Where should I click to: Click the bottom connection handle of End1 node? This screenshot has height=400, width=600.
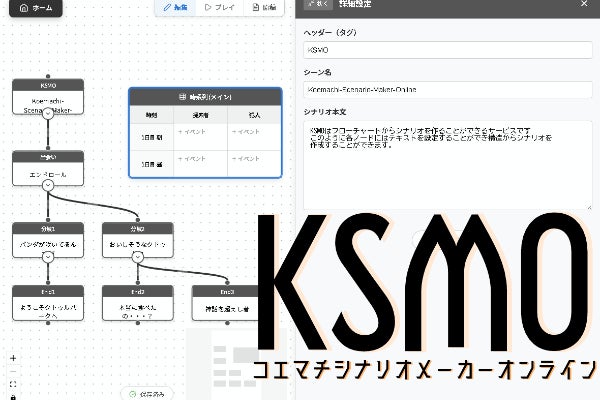click(48, 323)
